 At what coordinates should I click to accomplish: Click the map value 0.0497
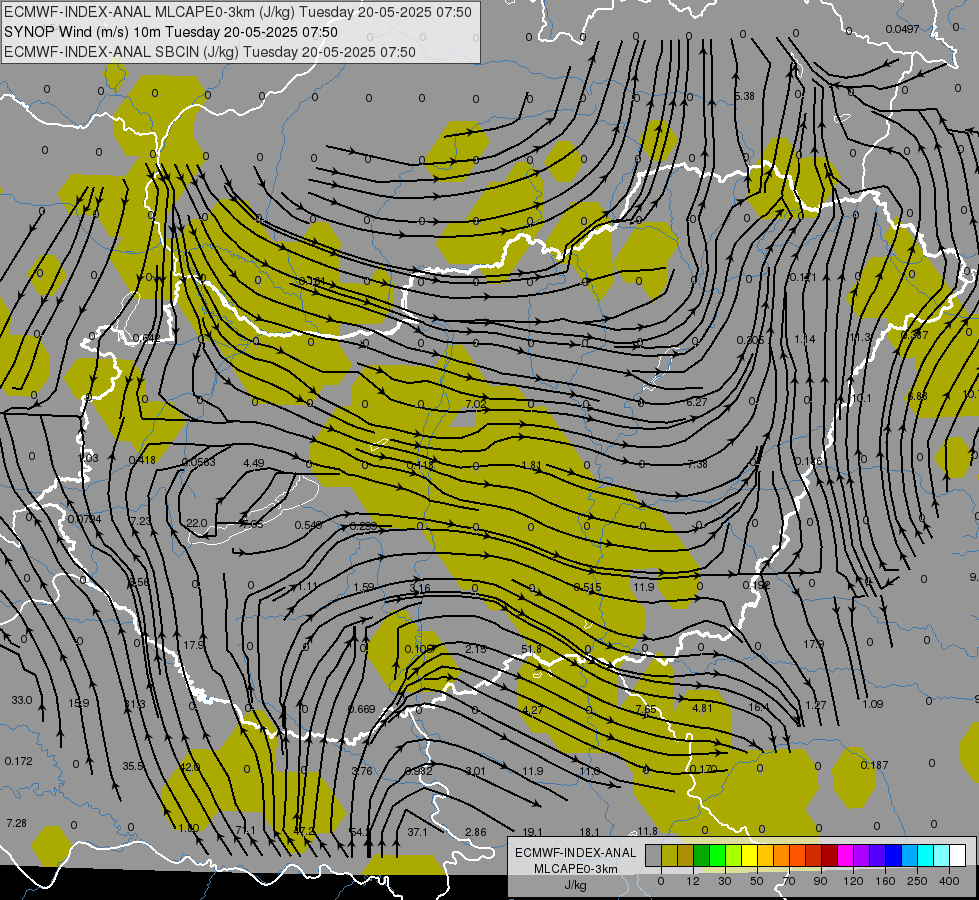(902, 29)
